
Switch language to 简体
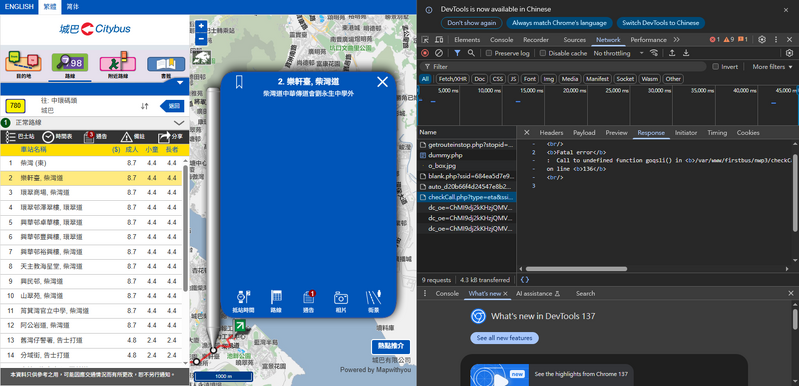pyautogui.click(x=72, y=7)
